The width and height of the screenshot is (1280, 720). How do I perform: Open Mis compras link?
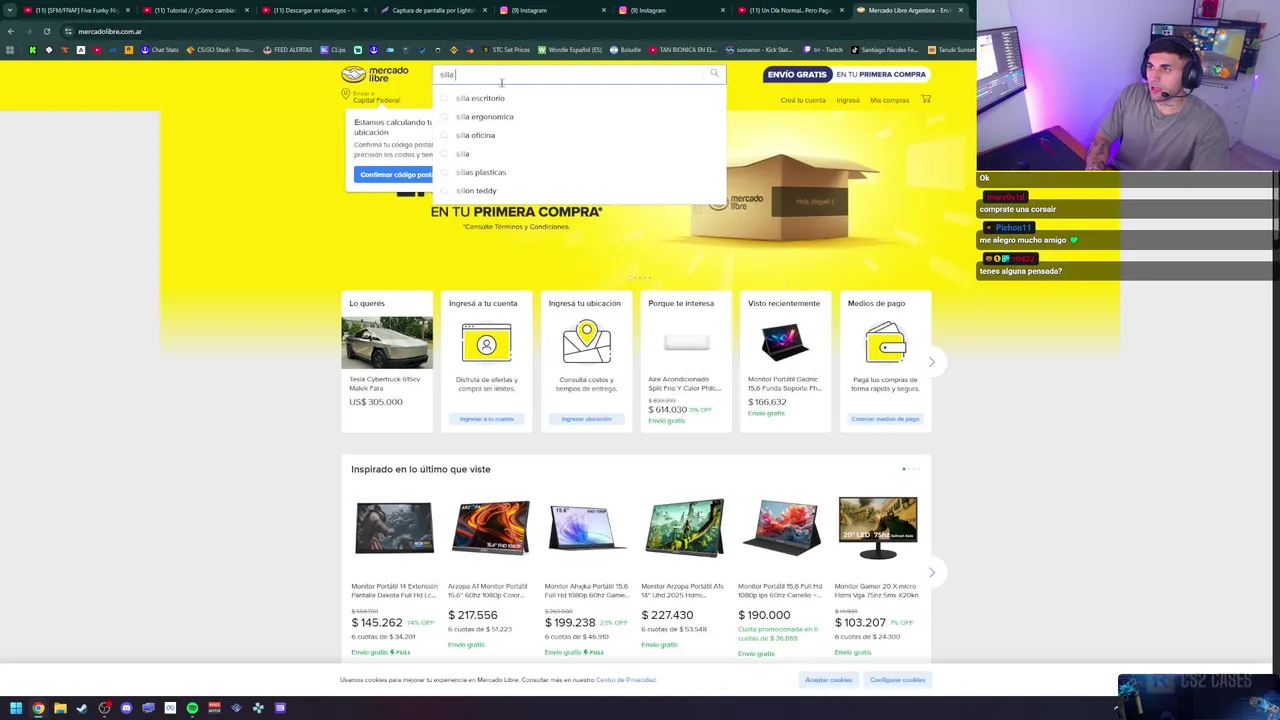(x=889, y=100)
